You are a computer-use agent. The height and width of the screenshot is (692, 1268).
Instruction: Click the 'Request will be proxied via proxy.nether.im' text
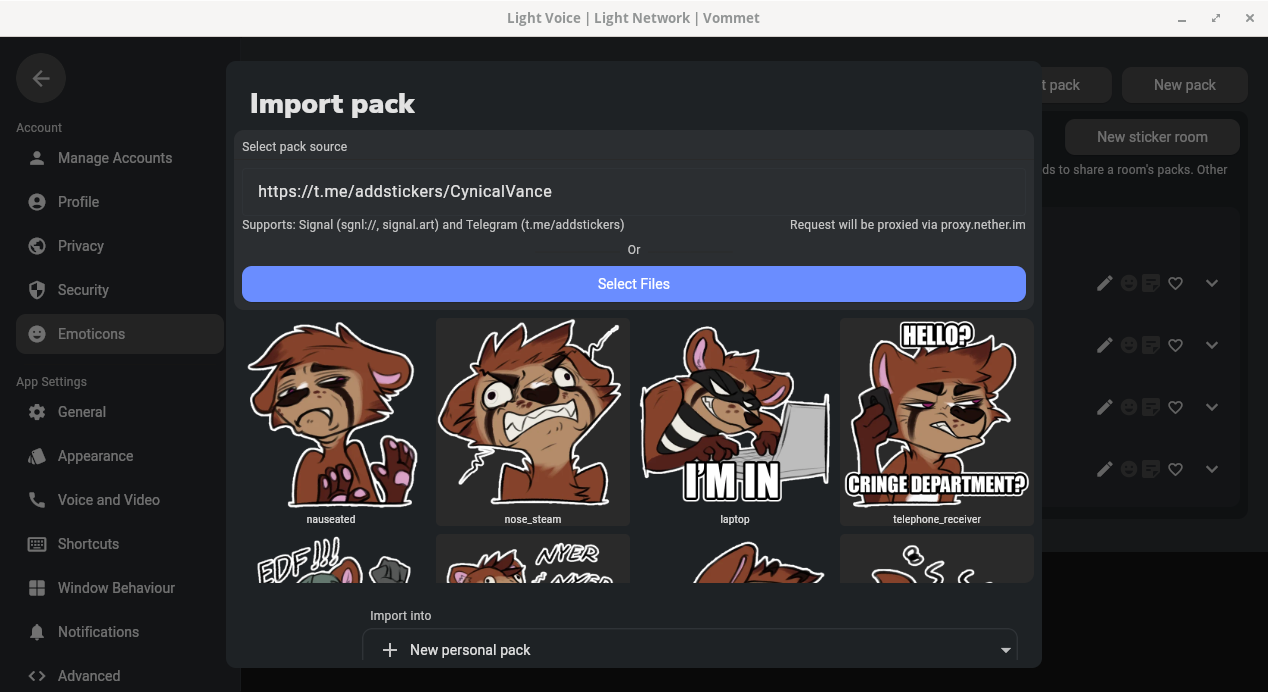[908, 225]
